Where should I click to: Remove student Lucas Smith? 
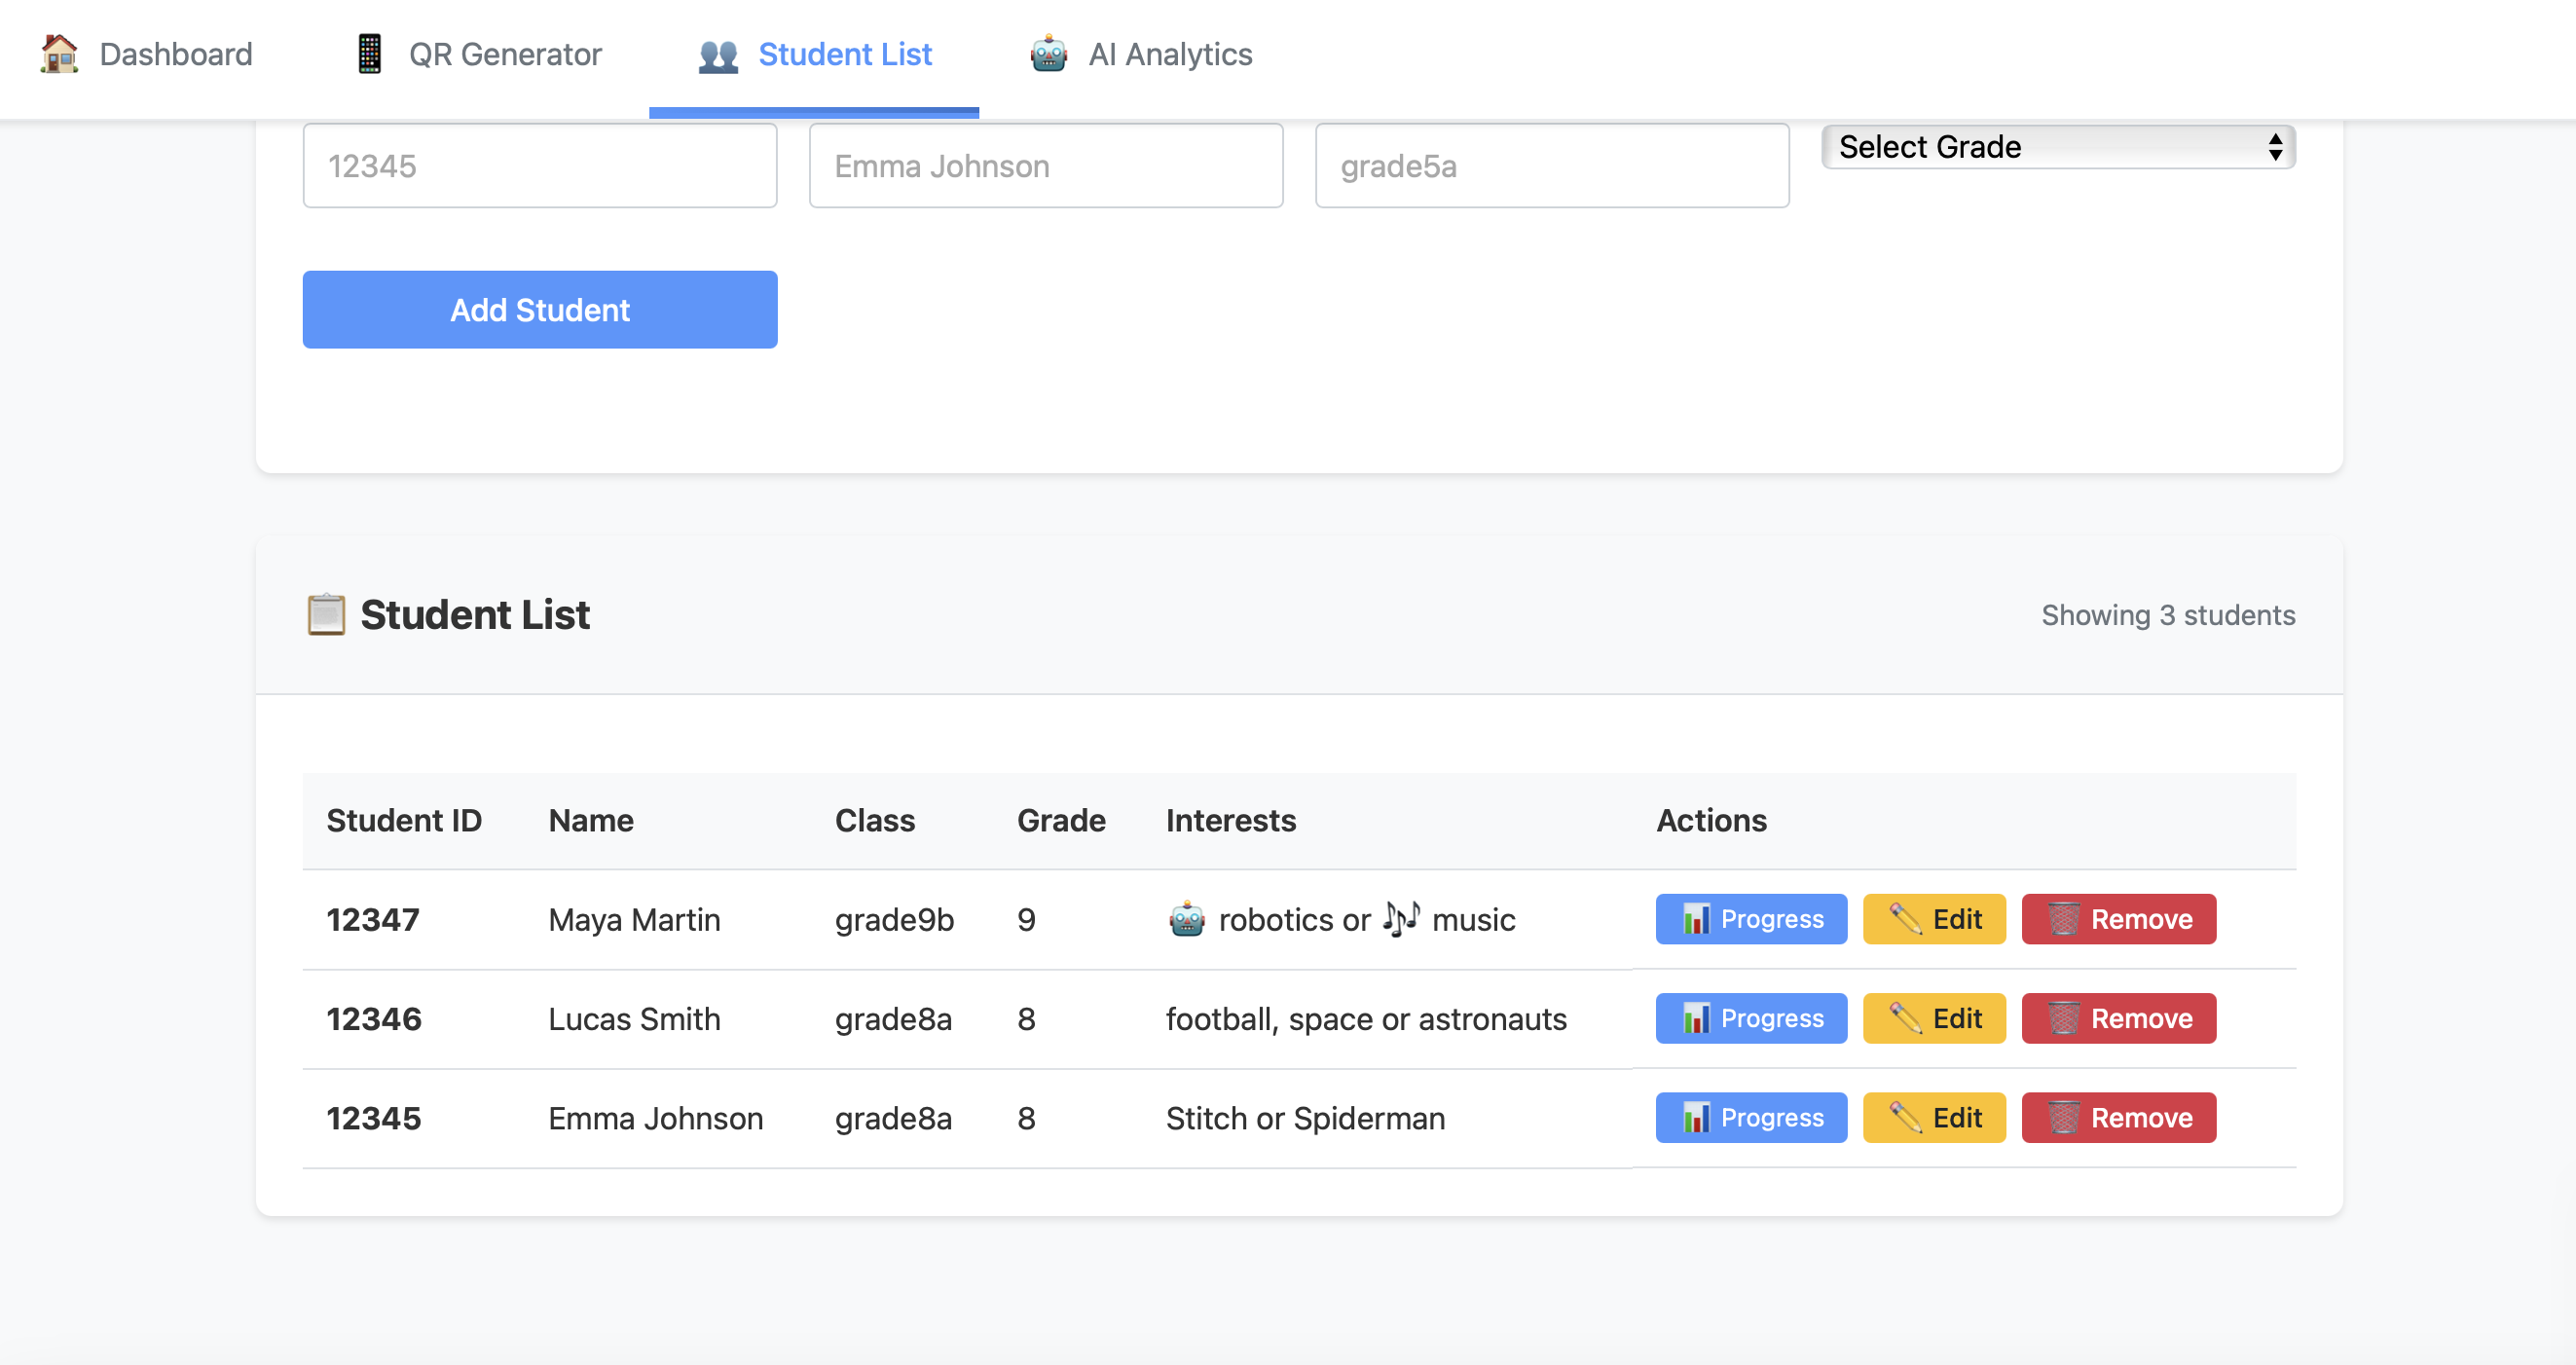coord(2118,1018)
